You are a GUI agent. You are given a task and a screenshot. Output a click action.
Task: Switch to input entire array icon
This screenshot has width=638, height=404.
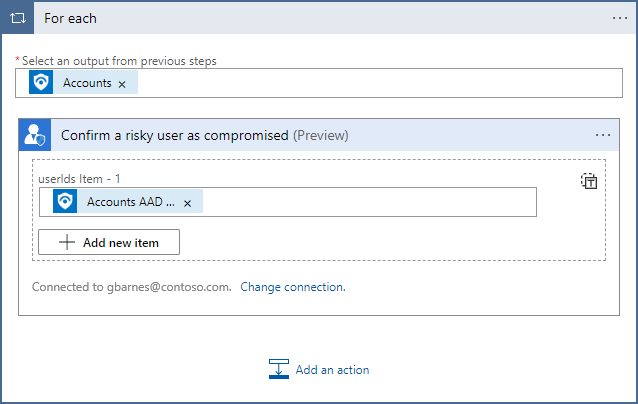click(589, 181)
